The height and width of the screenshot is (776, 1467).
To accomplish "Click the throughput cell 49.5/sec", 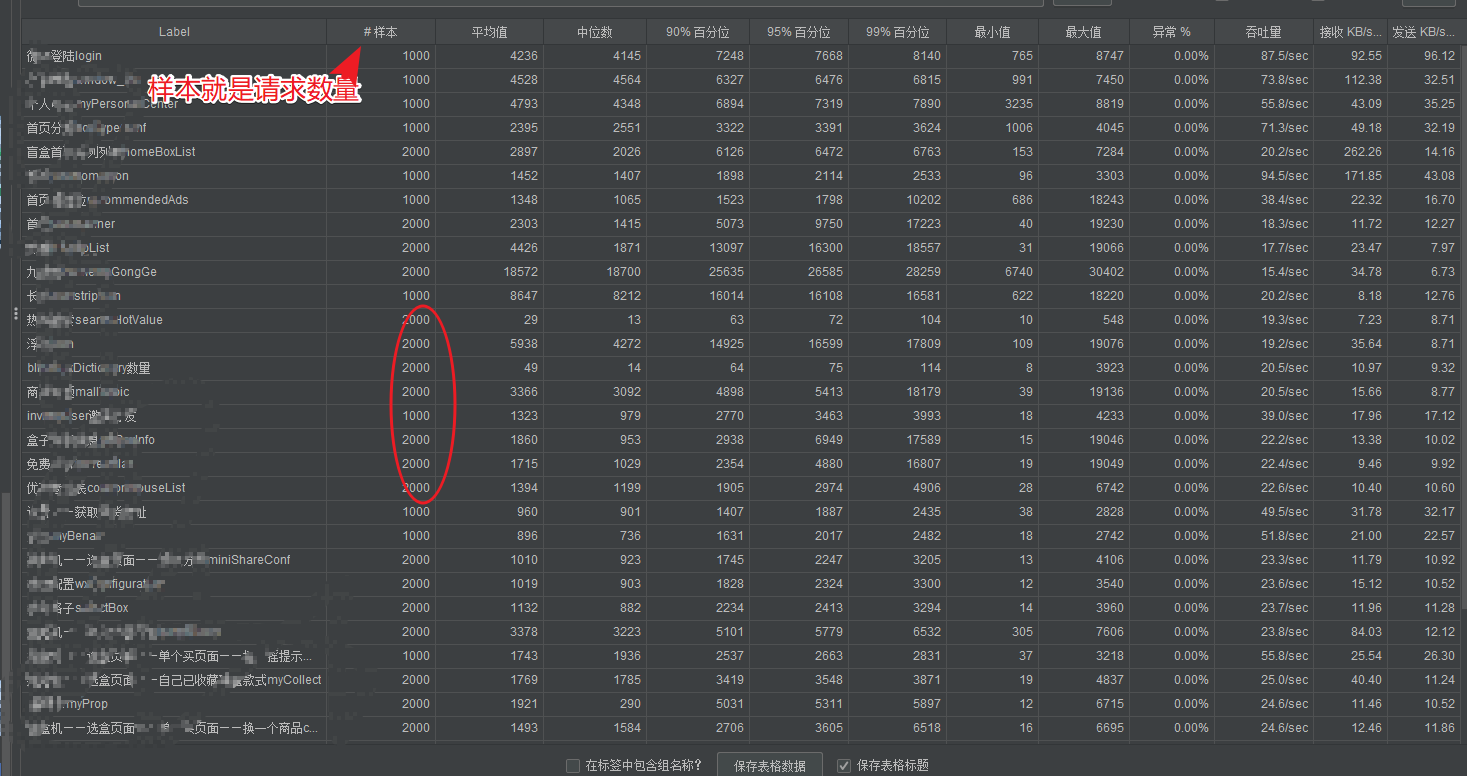I will (x=1283, y=512).
